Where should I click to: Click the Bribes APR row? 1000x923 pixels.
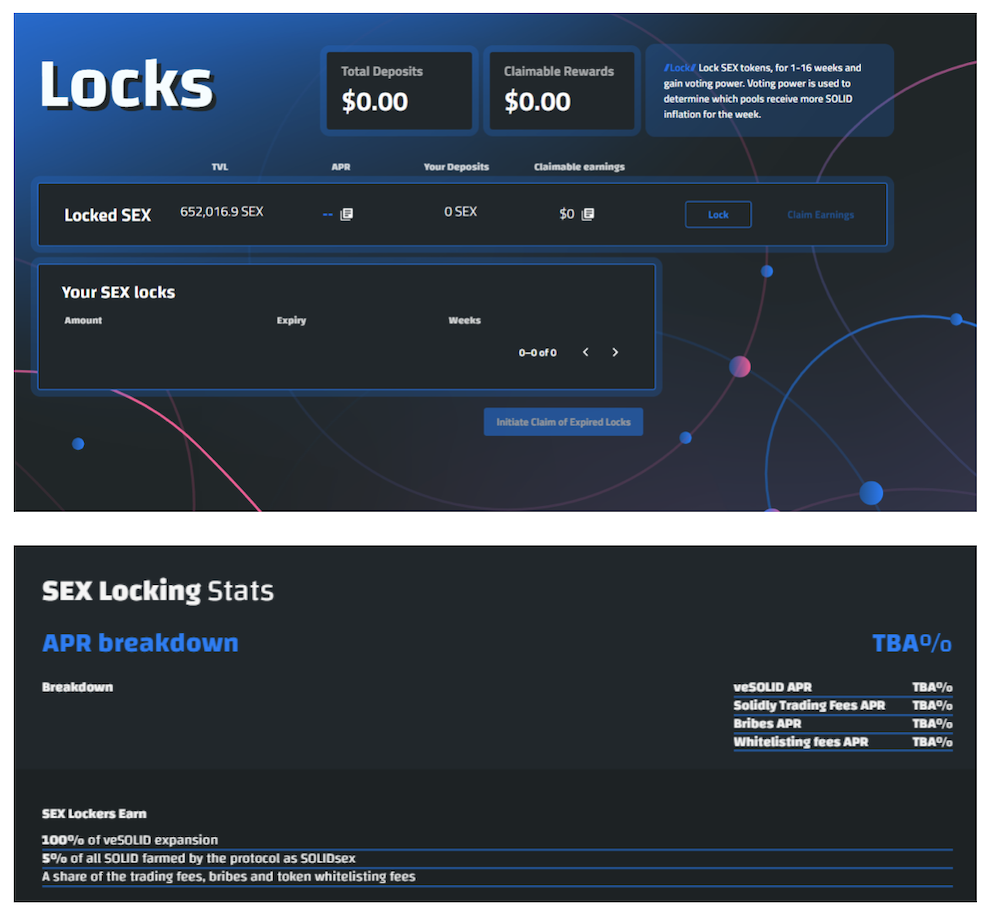click(x=843, y=724)
